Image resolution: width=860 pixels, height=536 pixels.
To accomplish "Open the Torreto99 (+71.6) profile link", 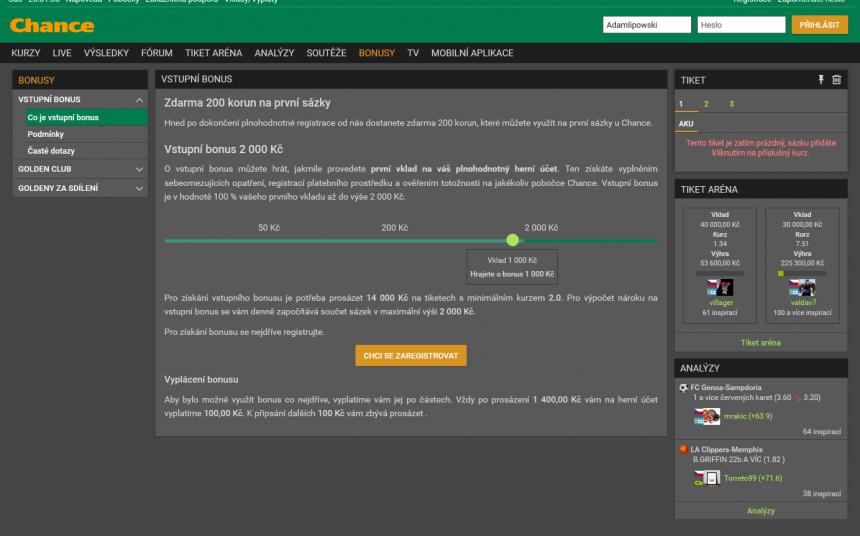I will tap(753, 478).
